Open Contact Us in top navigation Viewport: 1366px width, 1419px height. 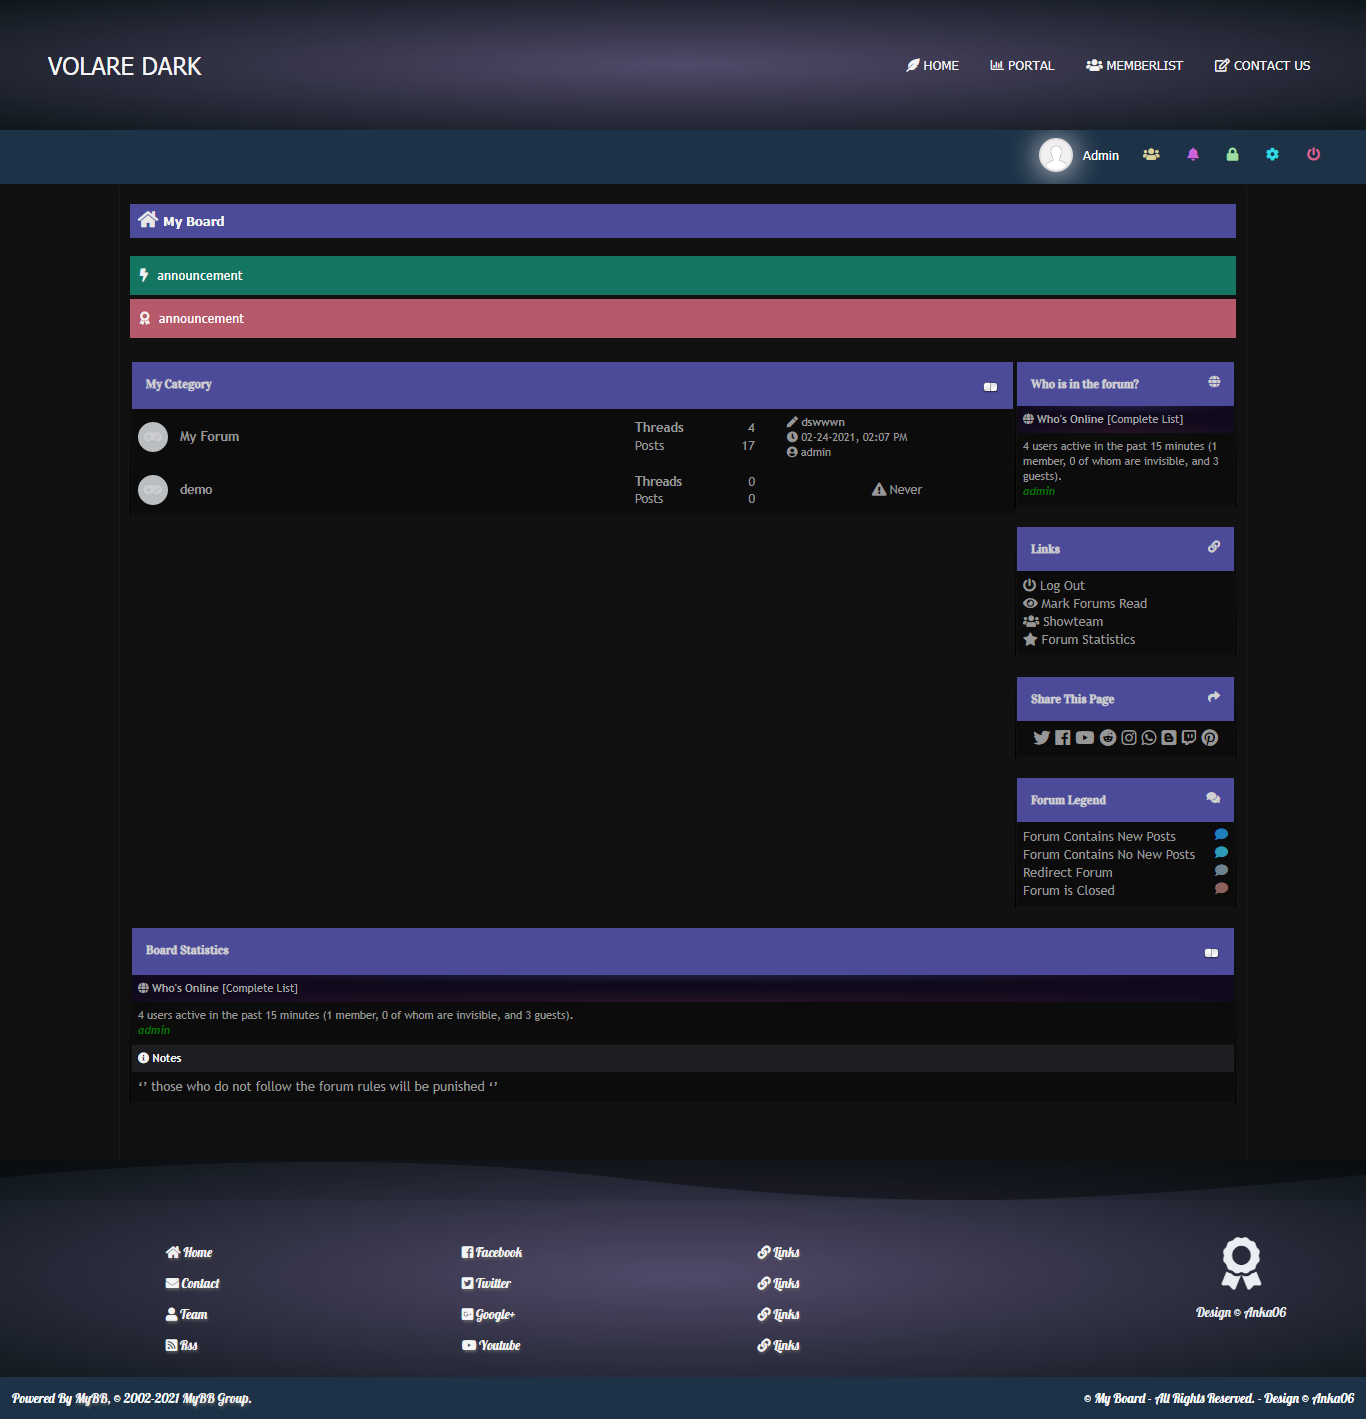tap(1262, 66)
